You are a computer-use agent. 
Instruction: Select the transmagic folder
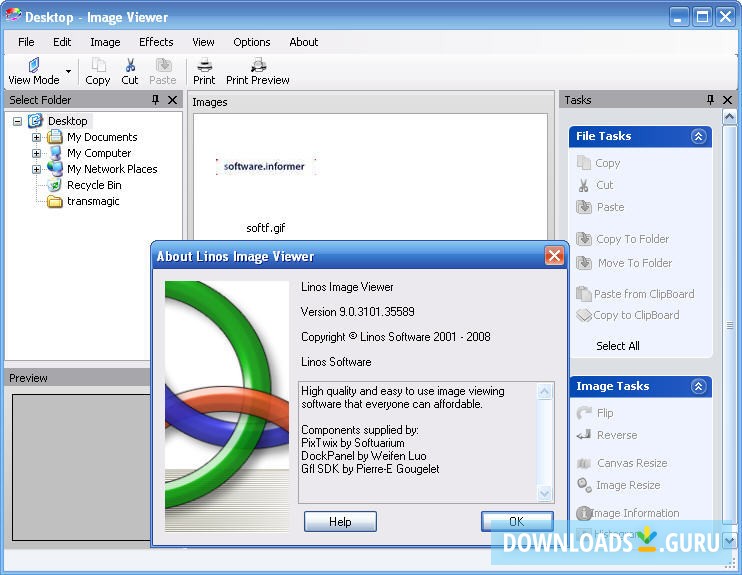[x=93, y=201]
